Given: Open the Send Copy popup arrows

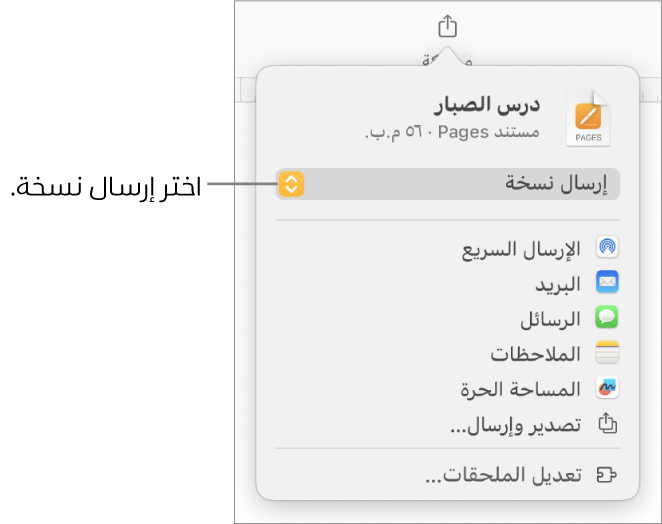Looking at the screenshot, I should tap(290, 184).
